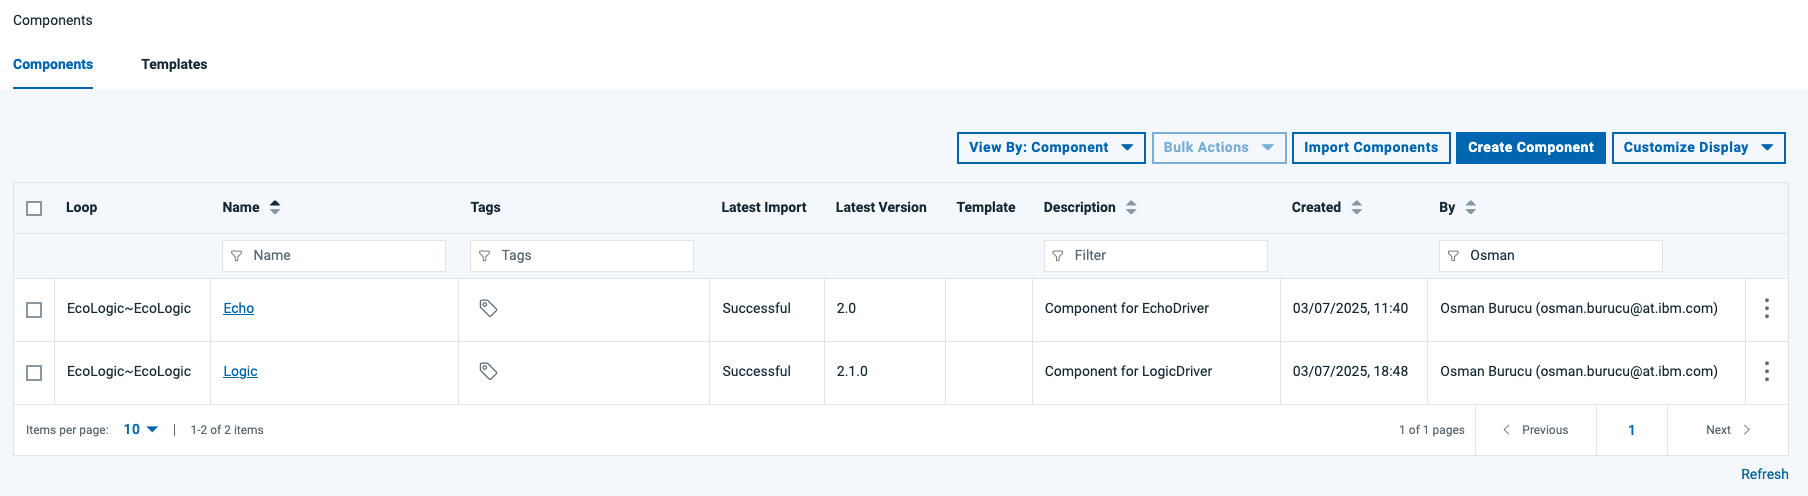Click the Tags column header

point(485,207)
